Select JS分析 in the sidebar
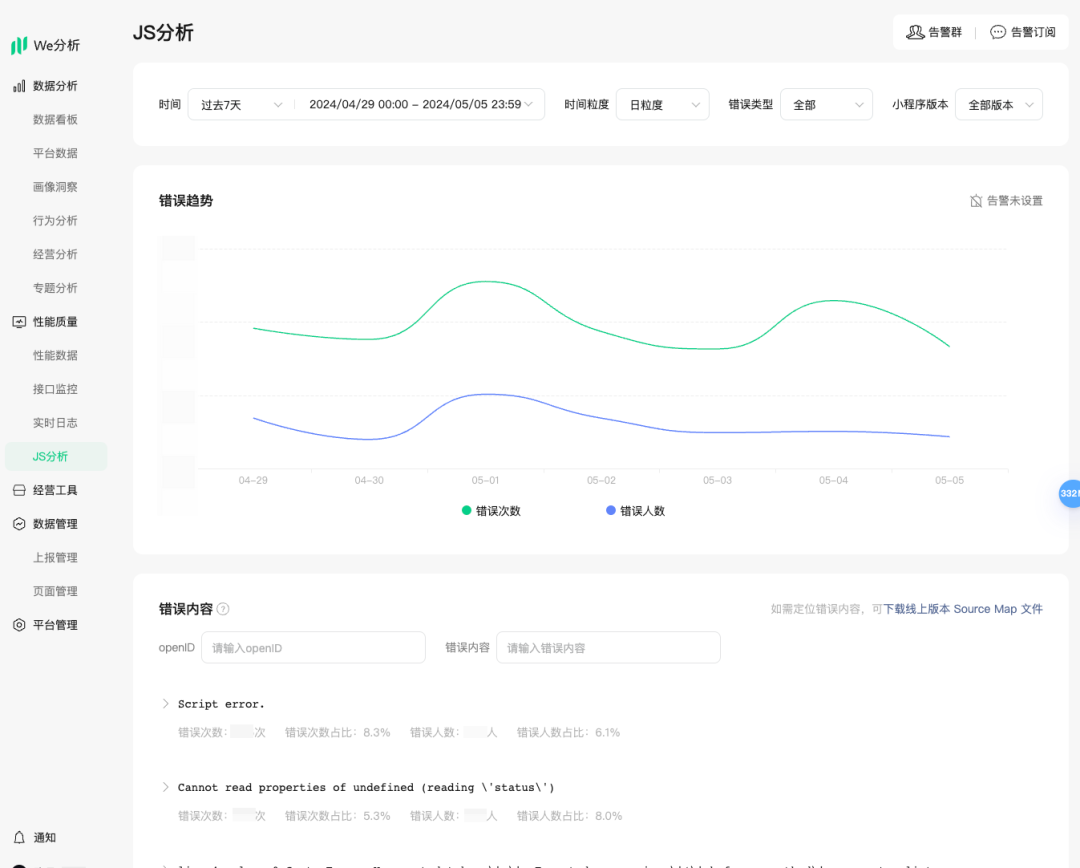 [x=56, y=457]
